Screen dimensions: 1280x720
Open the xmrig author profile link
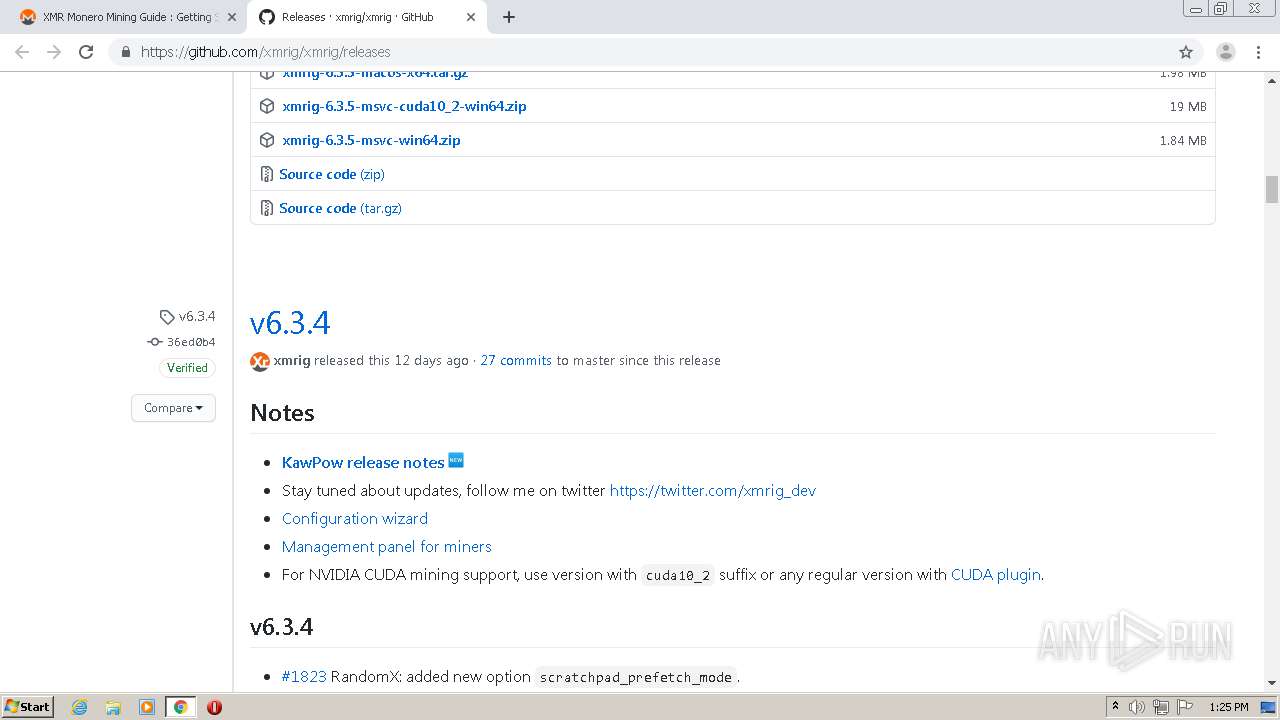coord(292,360)
